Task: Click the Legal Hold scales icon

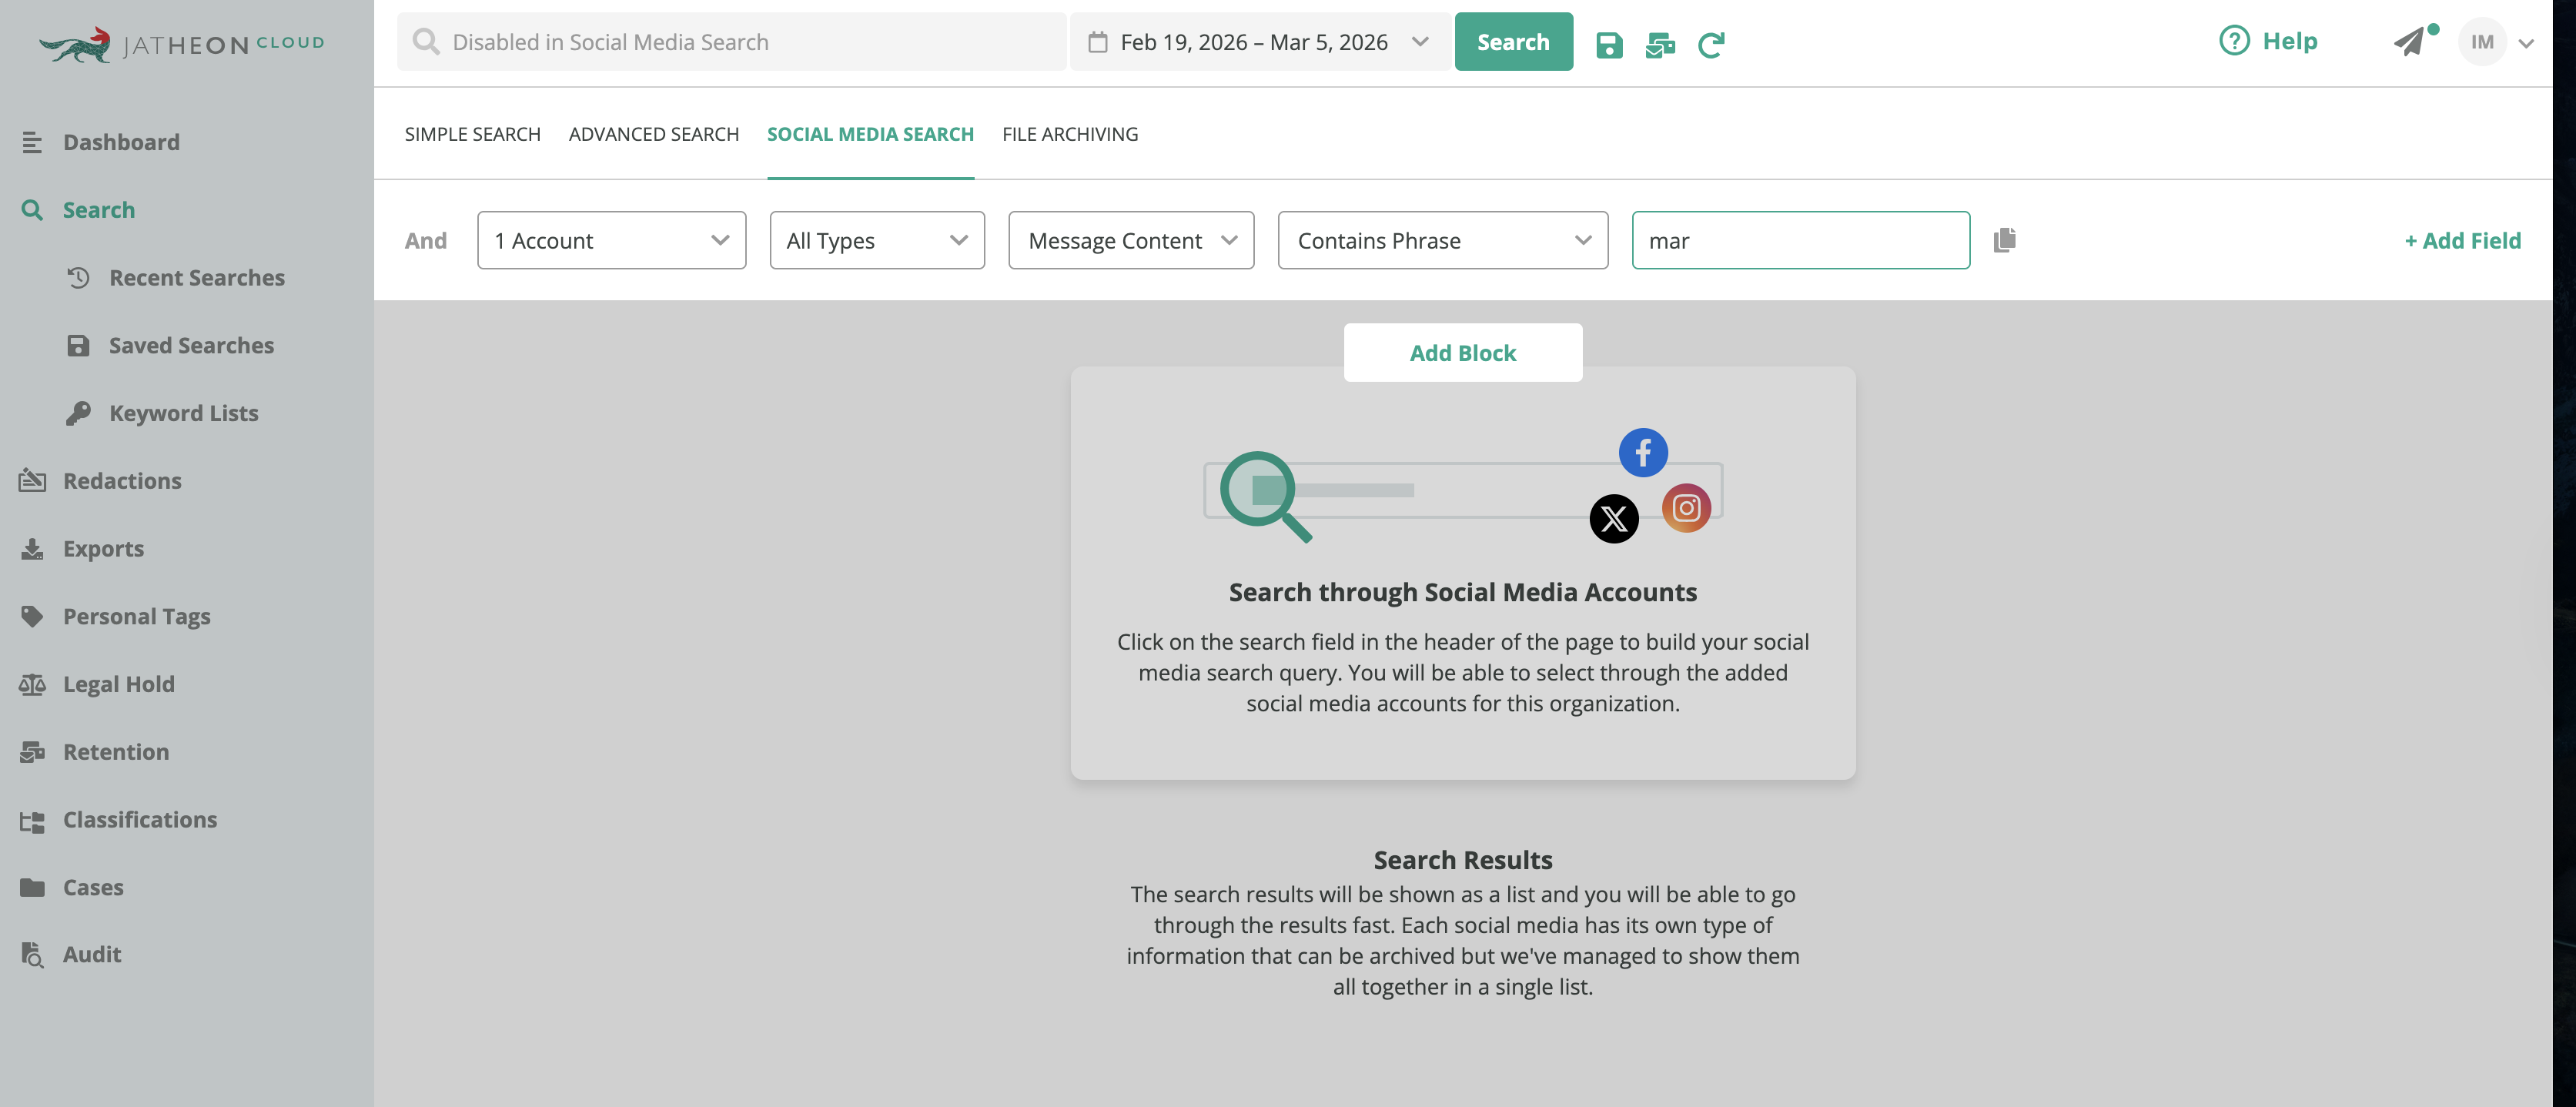Action: (x=32, y=684)
